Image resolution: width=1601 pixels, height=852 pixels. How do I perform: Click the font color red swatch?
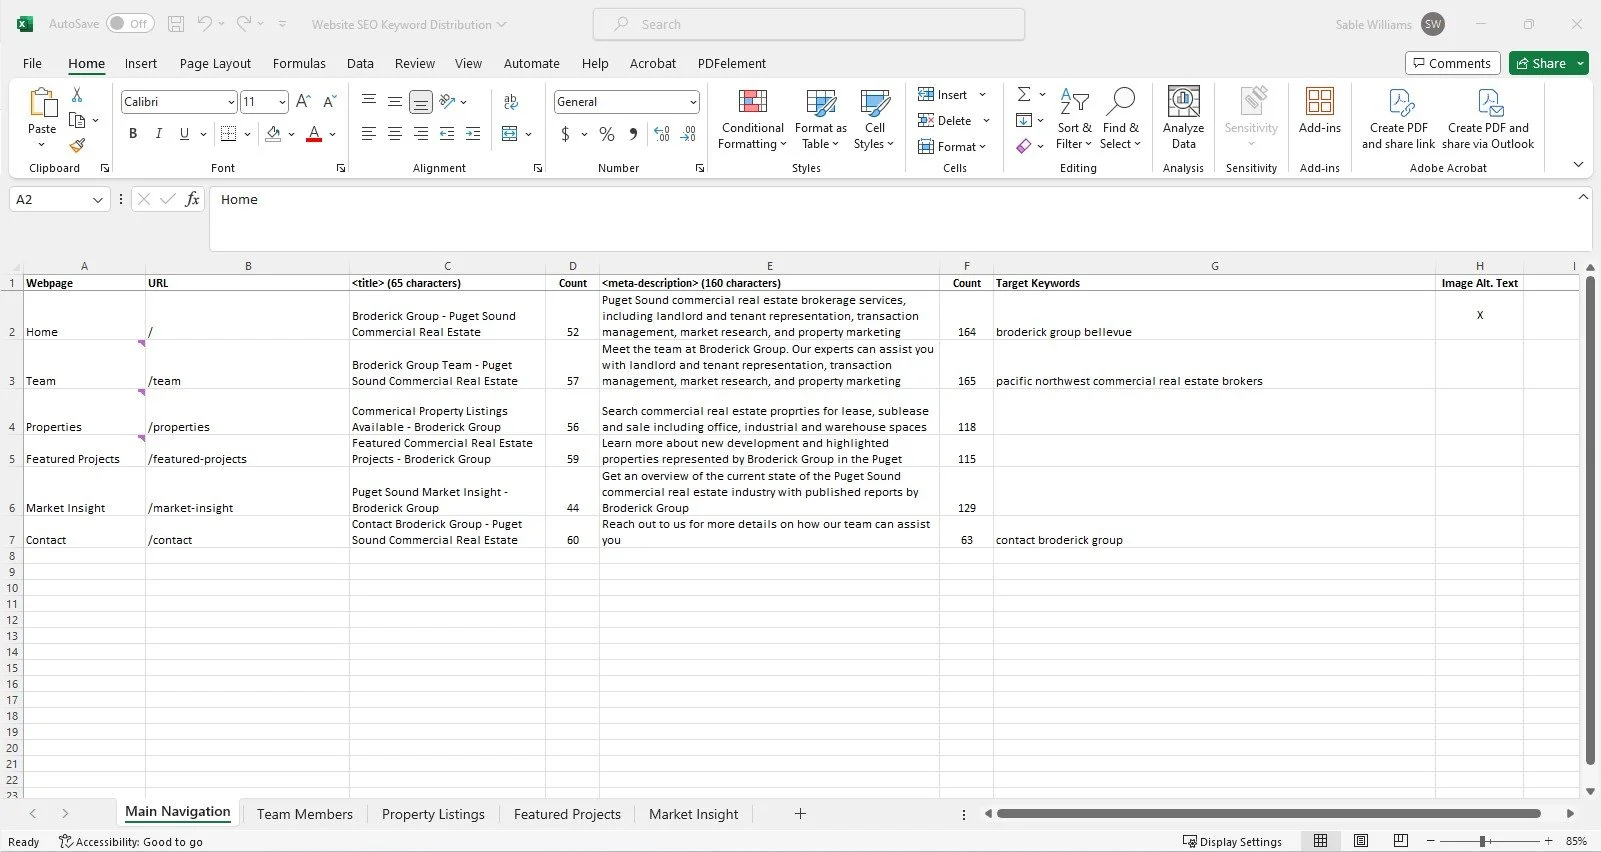coord(314,133)
